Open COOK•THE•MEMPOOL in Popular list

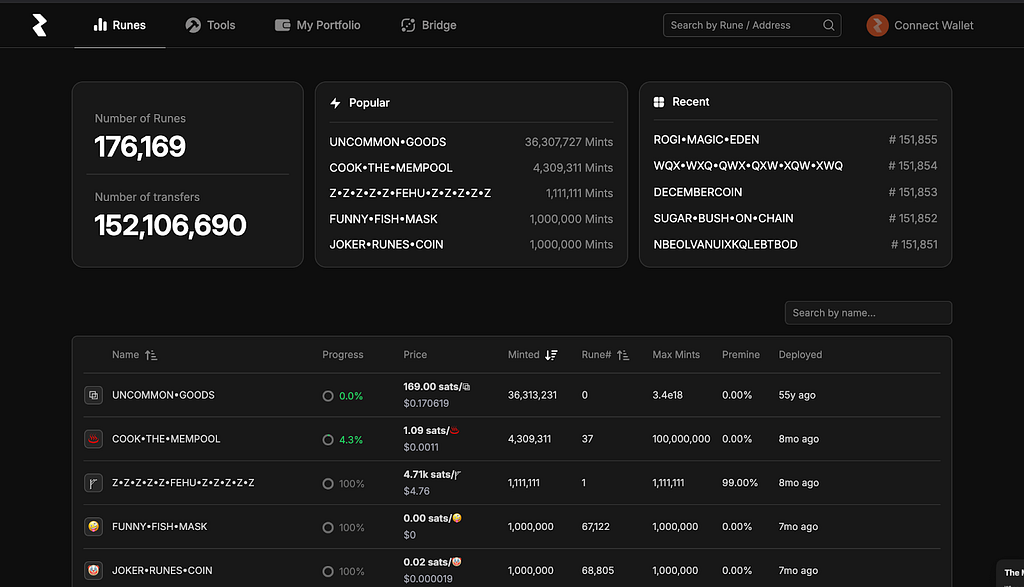(391, 168)
